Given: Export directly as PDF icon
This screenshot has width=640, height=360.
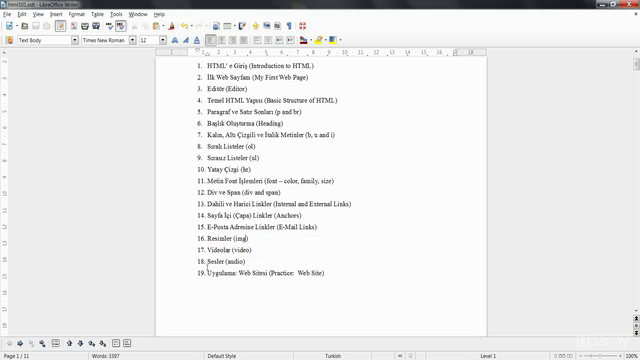Looking at the screenshot, I should point(73,26).
